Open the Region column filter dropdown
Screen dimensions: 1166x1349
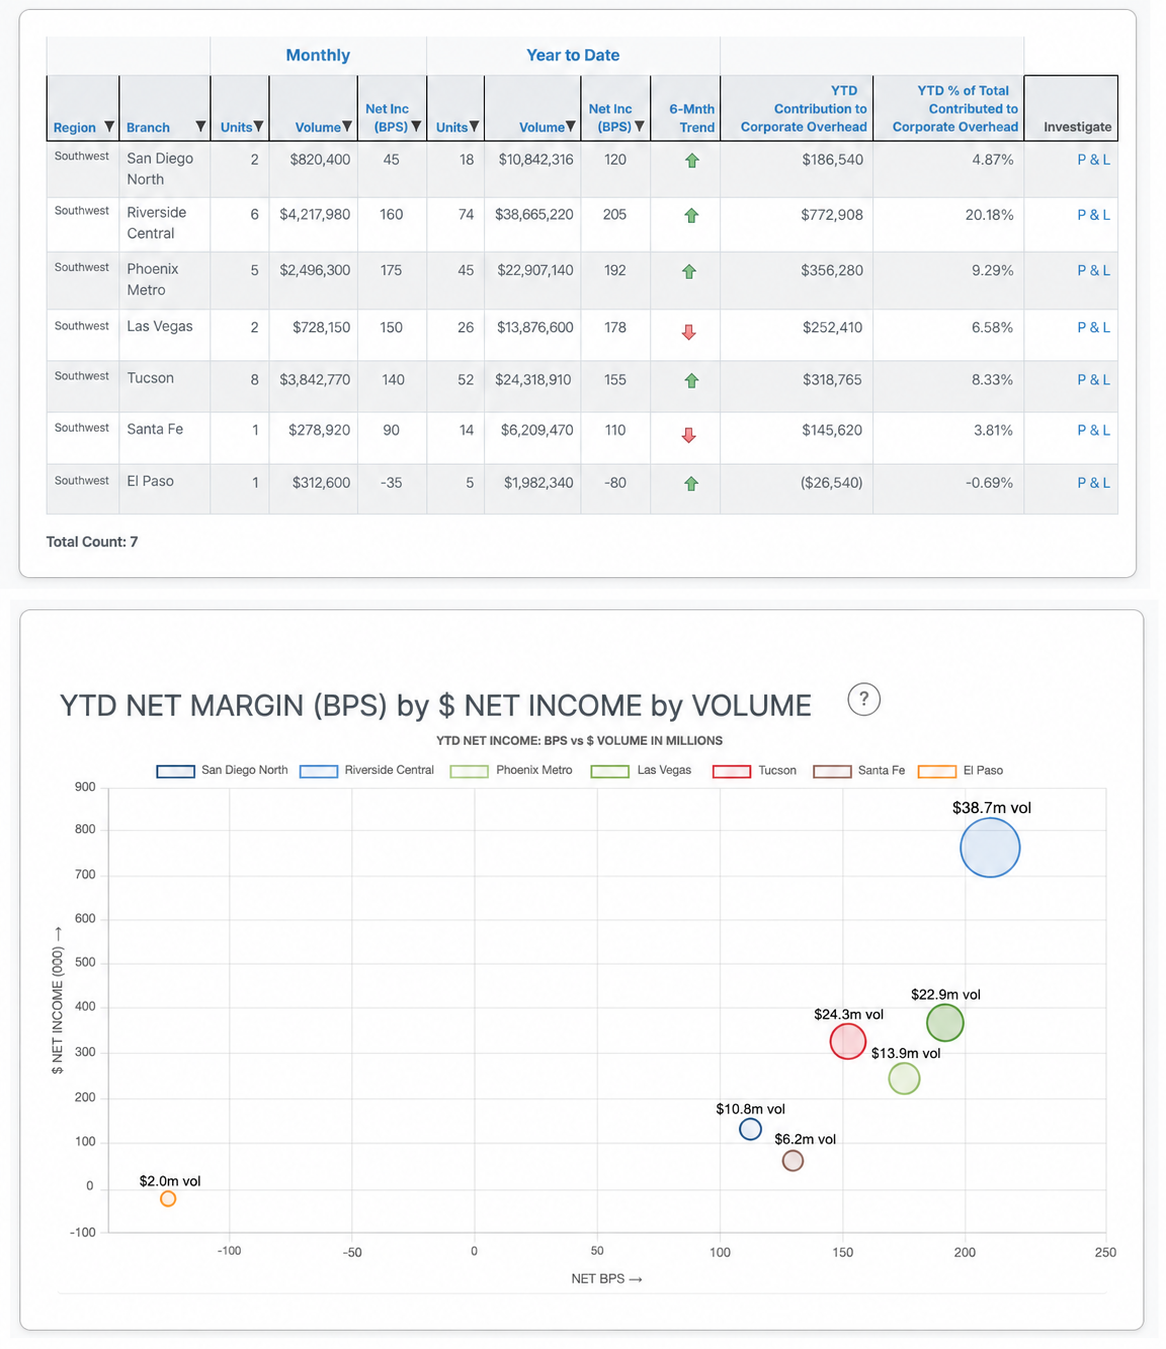pos(109,127)
